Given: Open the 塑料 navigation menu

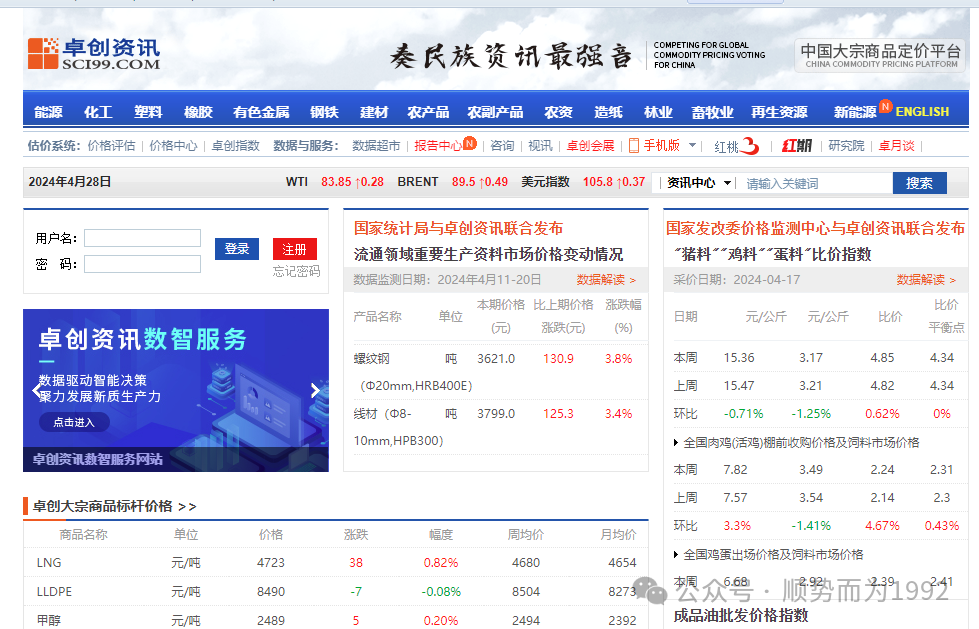Looking at the screenshot, I should (148, 112).
